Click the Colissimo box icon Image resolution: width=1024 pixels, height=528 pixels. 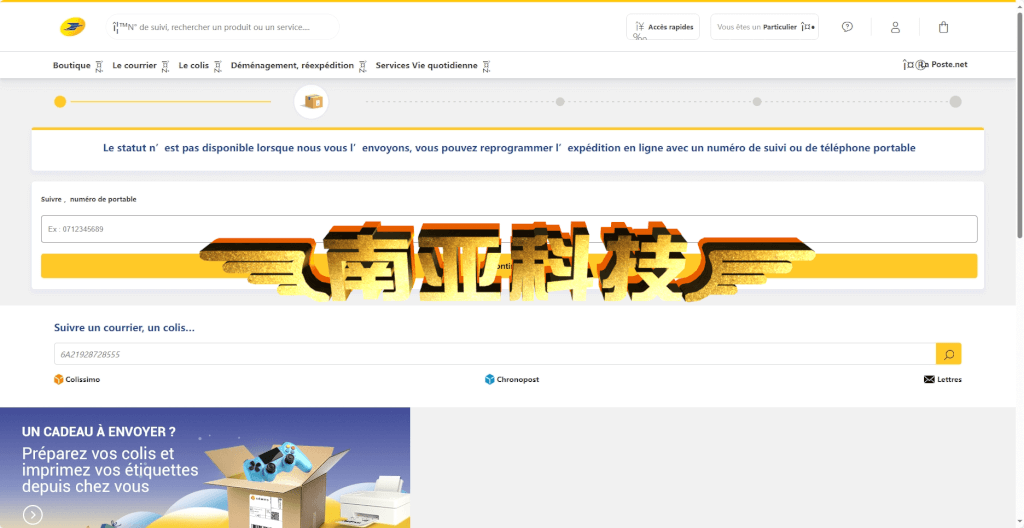[x=59, y=380]
